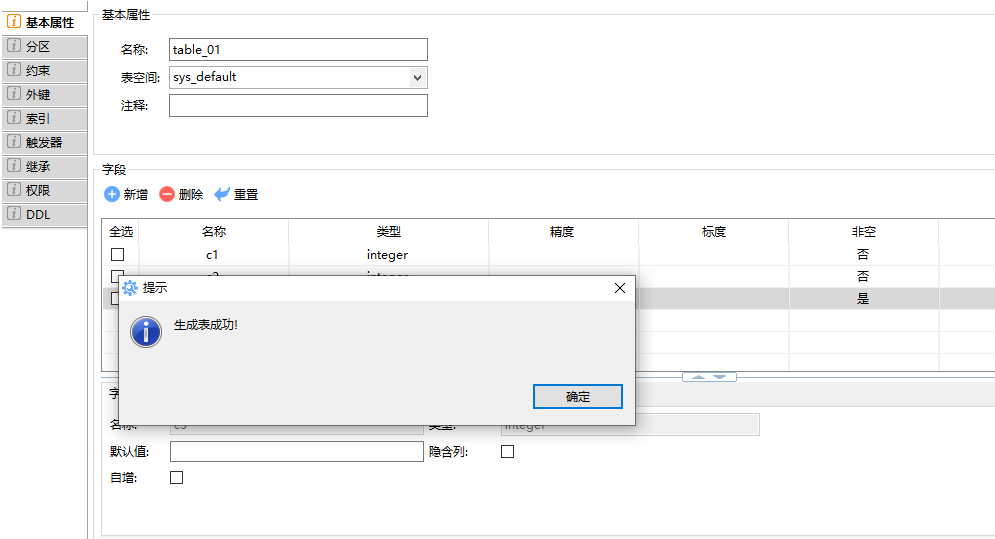The height and width of the screenshot is (539, 995).
Task: Collapse the panel using the splitter arrows
Action: pyautogui.click(x=709, y=377)
